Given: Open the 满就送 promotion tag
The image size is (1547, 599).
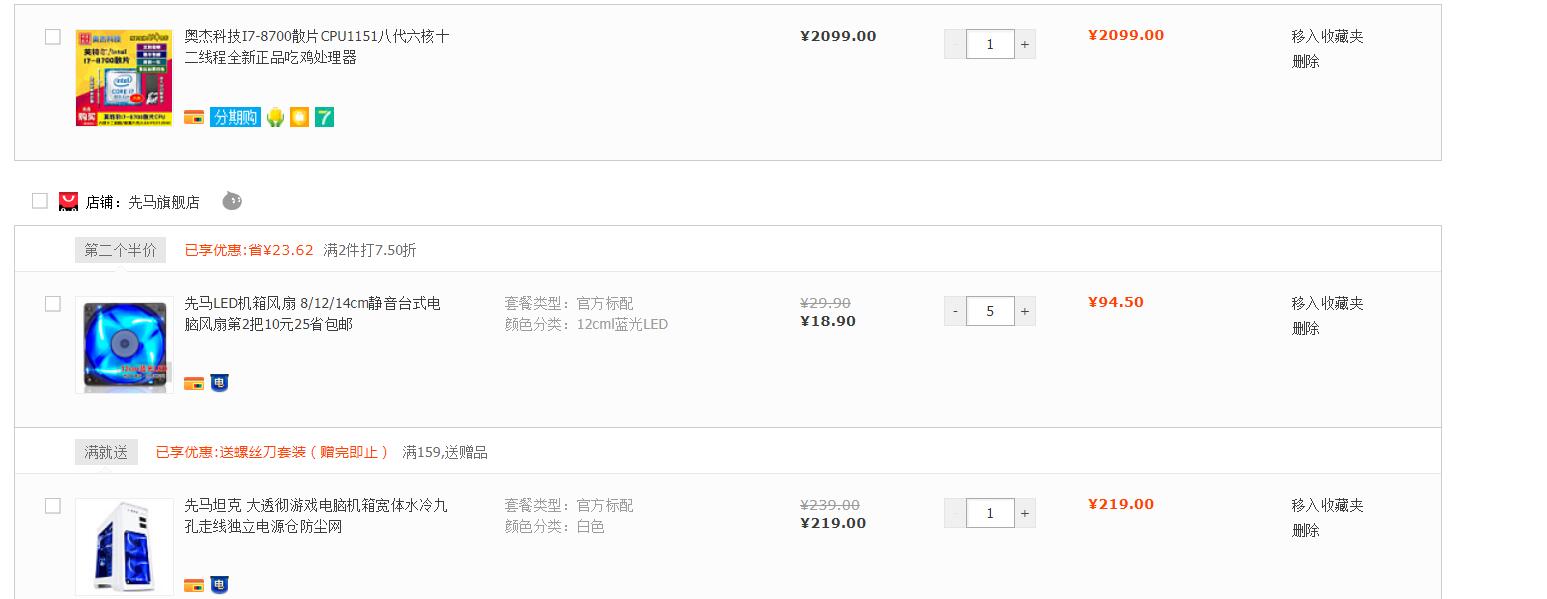Looking at the screenshot, I should (x=106, y=452).
